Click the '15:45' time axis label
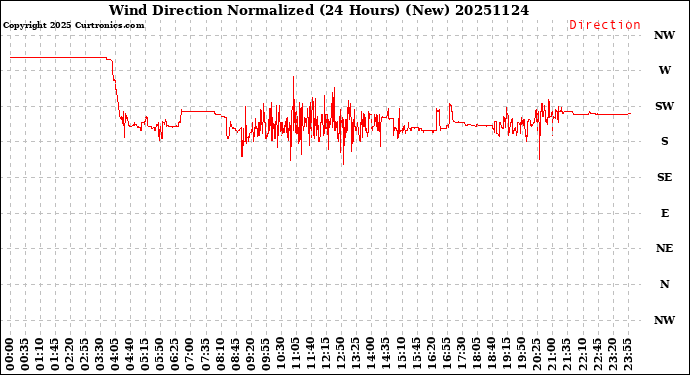Screen dimensions: 690x375 [416, 355]
